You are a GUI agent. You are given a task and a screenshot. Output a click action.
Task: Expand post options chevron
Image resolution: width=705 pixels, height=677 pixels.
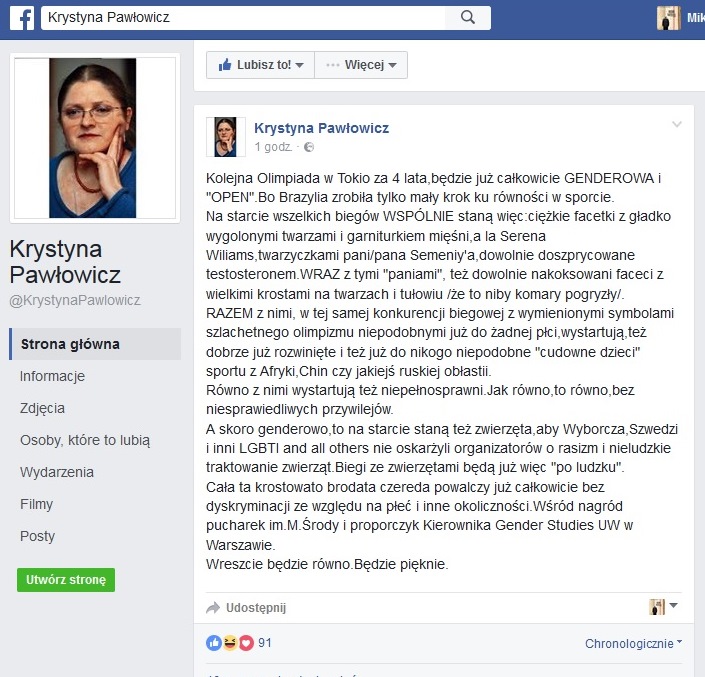point(677,125)
